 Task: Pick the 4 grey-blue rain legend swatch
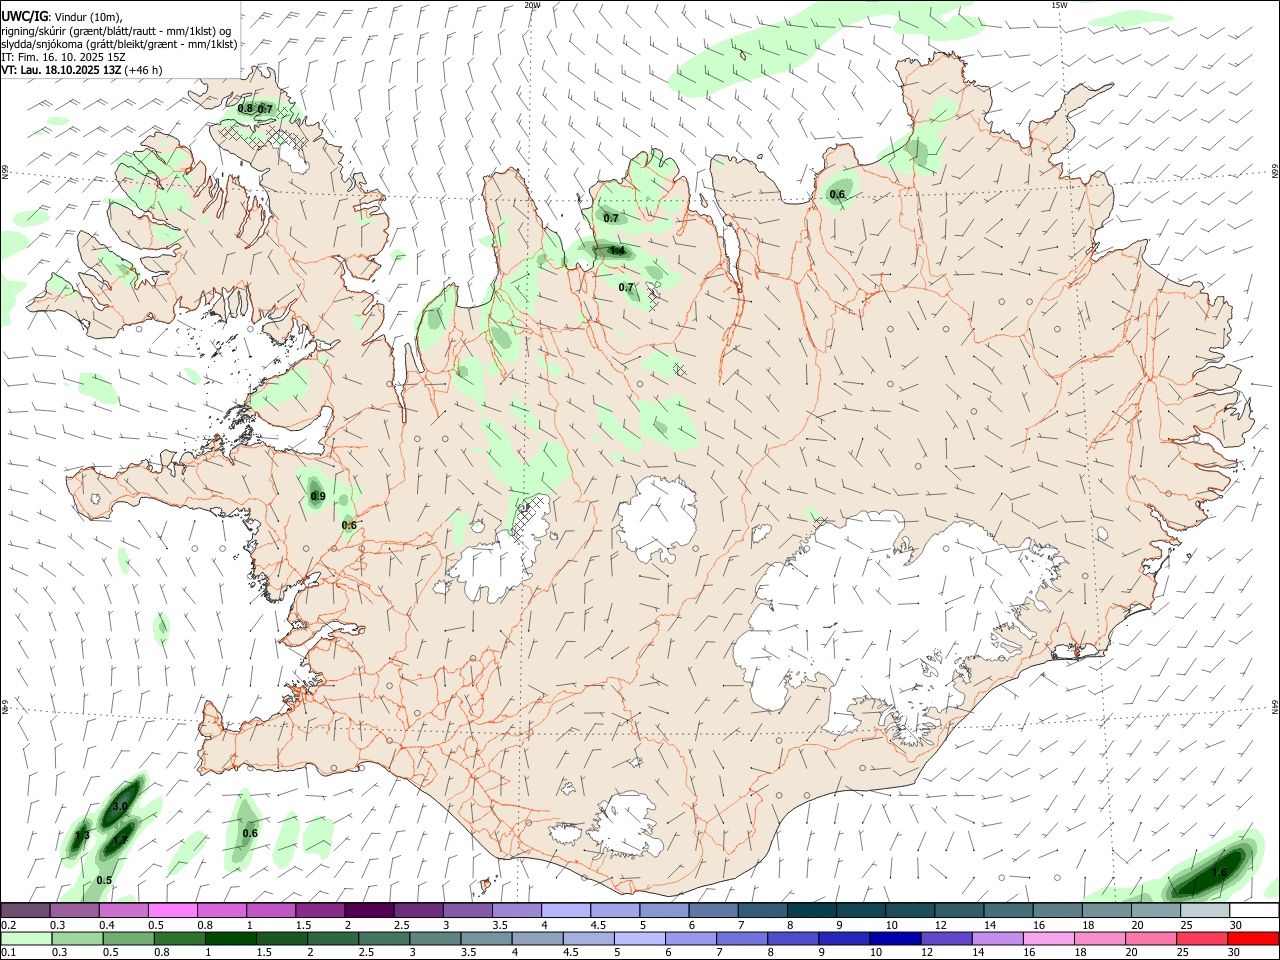(x=537, y=938)
